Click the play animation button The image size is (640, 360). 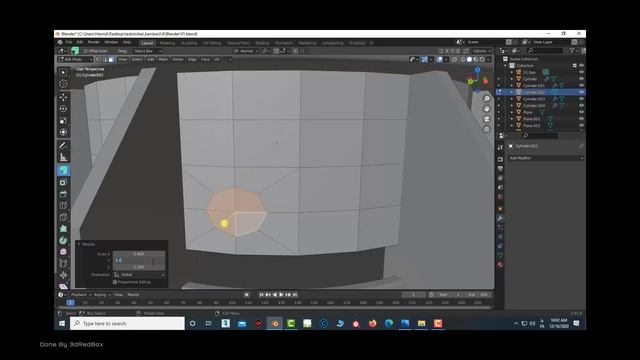coord(281,295)
